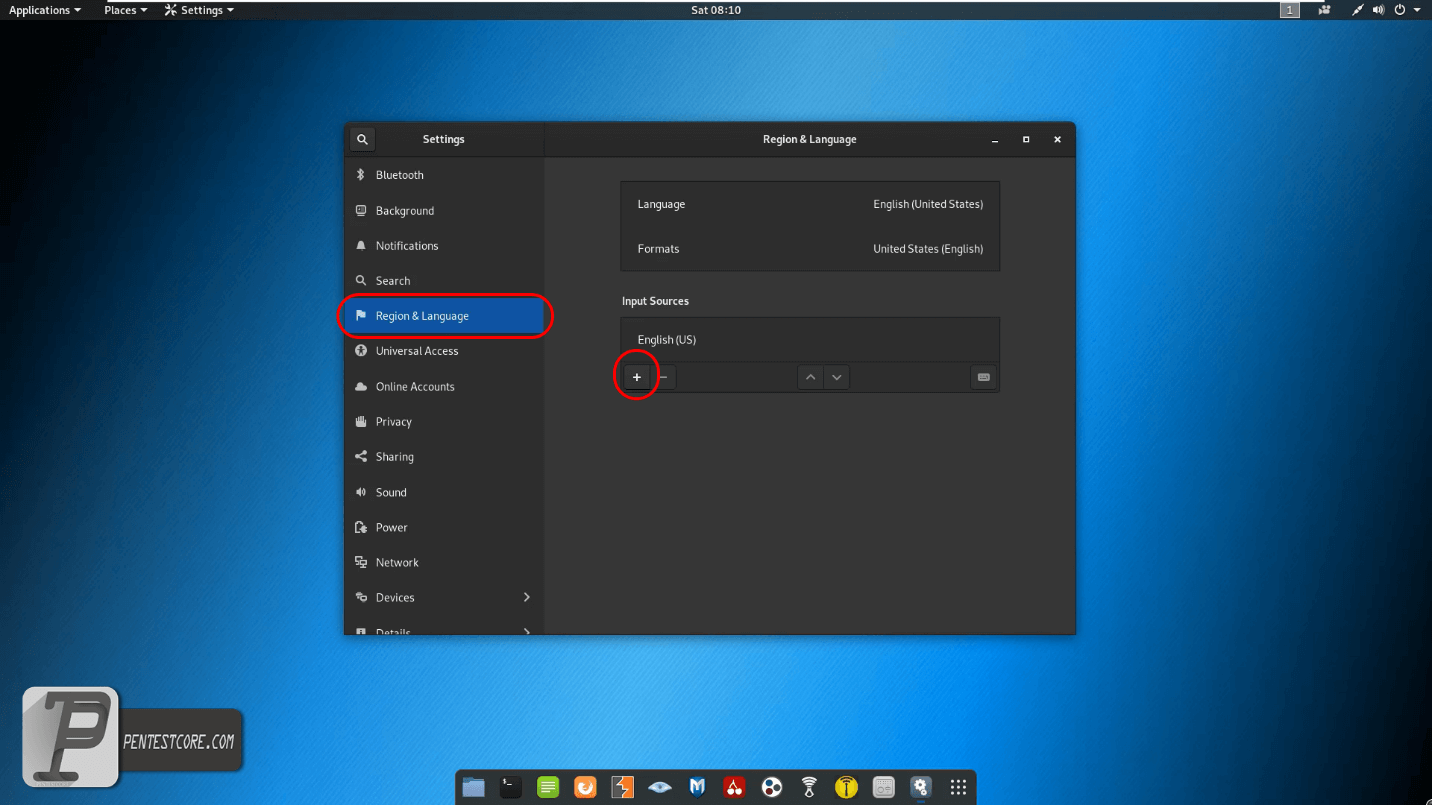Launch Burp Suite from the dock
Screen dimensions: 1432x805
(622, 787)
